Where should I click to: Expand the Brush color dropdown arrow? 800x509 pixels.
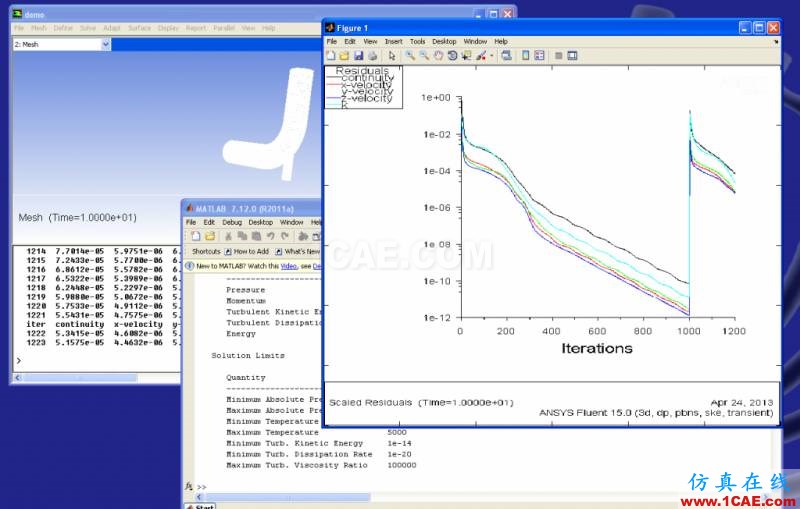tap(491, 56)
